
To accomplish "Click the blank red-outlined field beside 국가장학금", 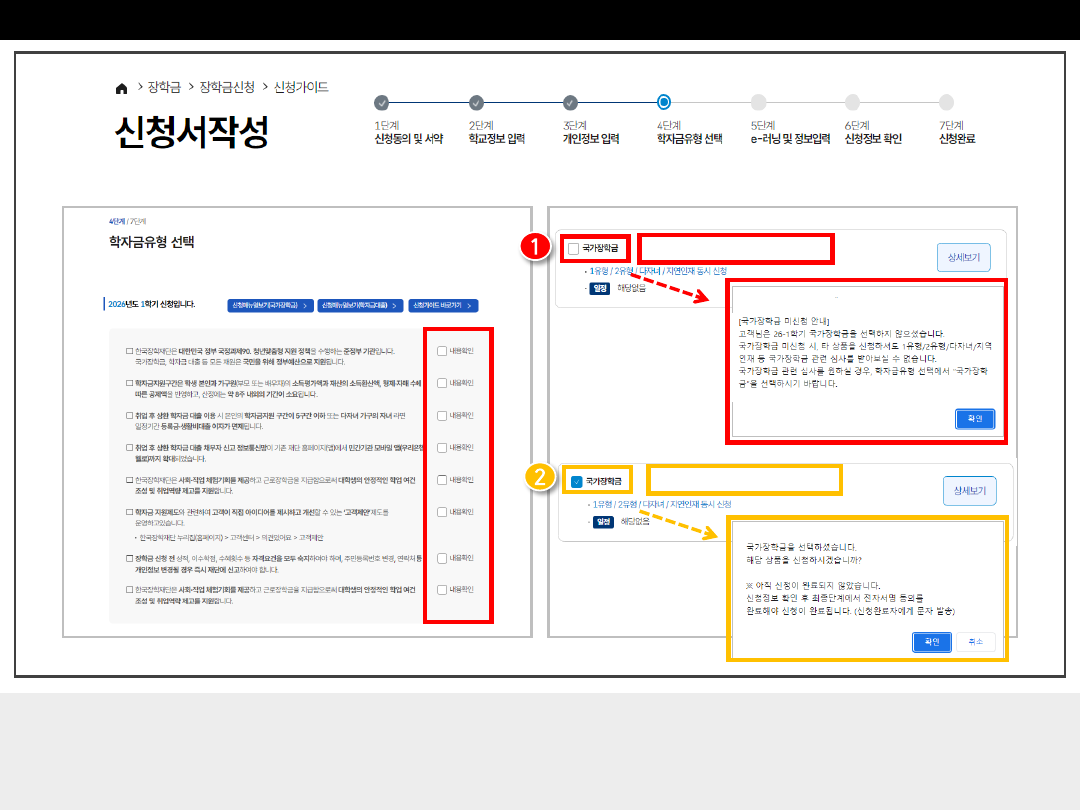I will (734, 248).
